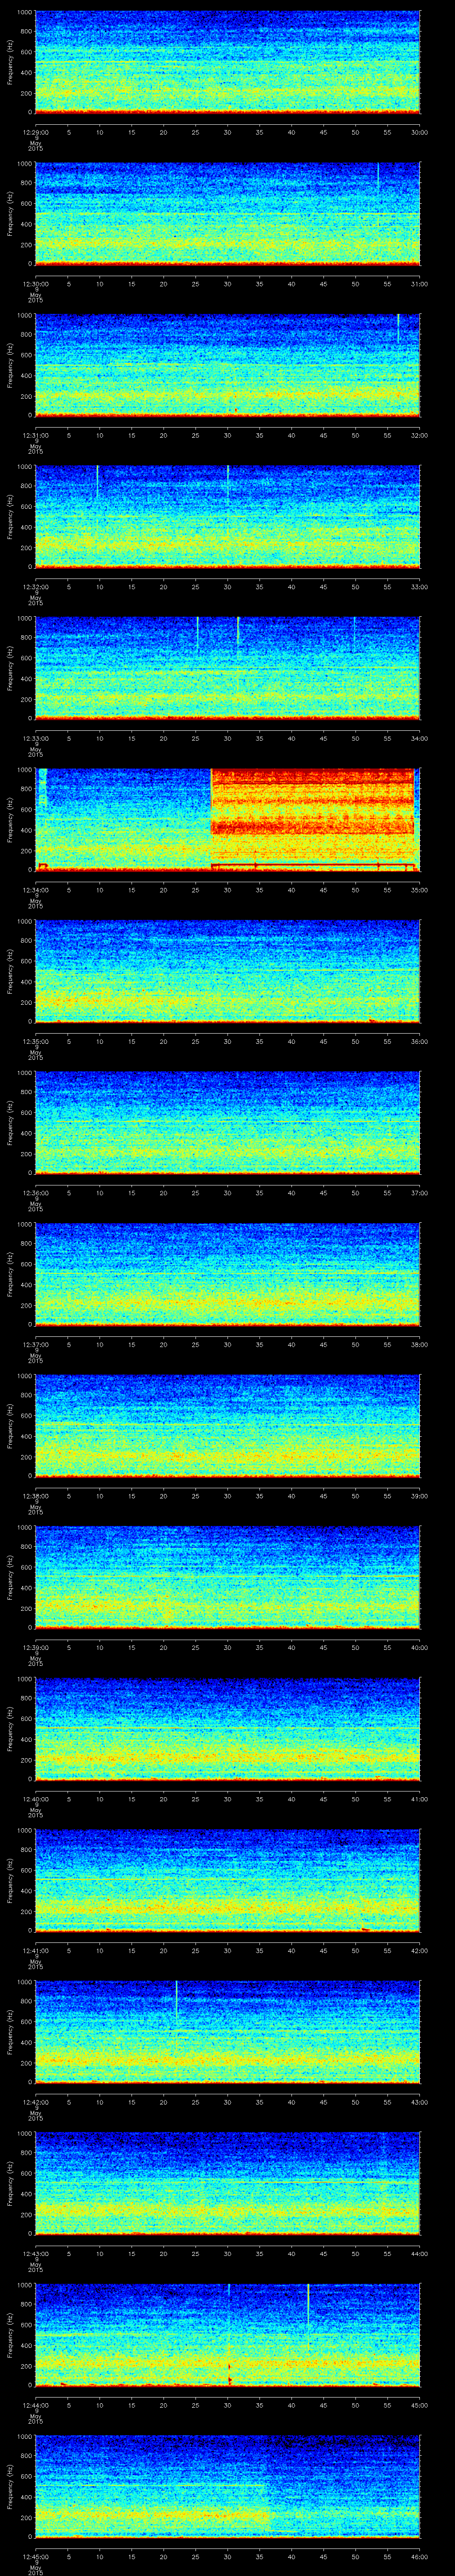Click the 46:00 end time label

(x=419, y=2556)
